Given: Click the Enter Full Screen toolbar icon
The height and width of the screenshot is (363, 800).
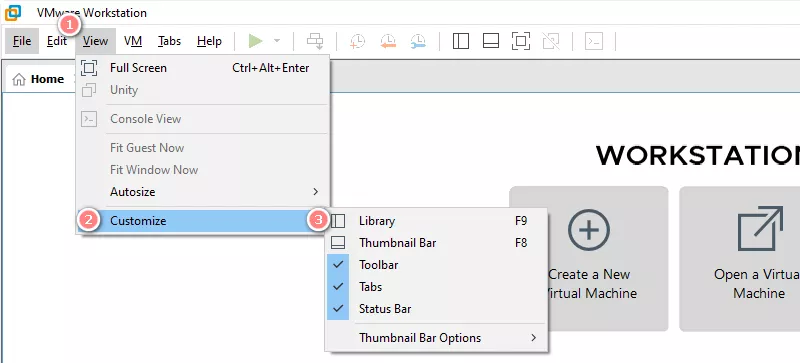Looking at the screenshot, I should pyautogui.click(x=521, y=41).
